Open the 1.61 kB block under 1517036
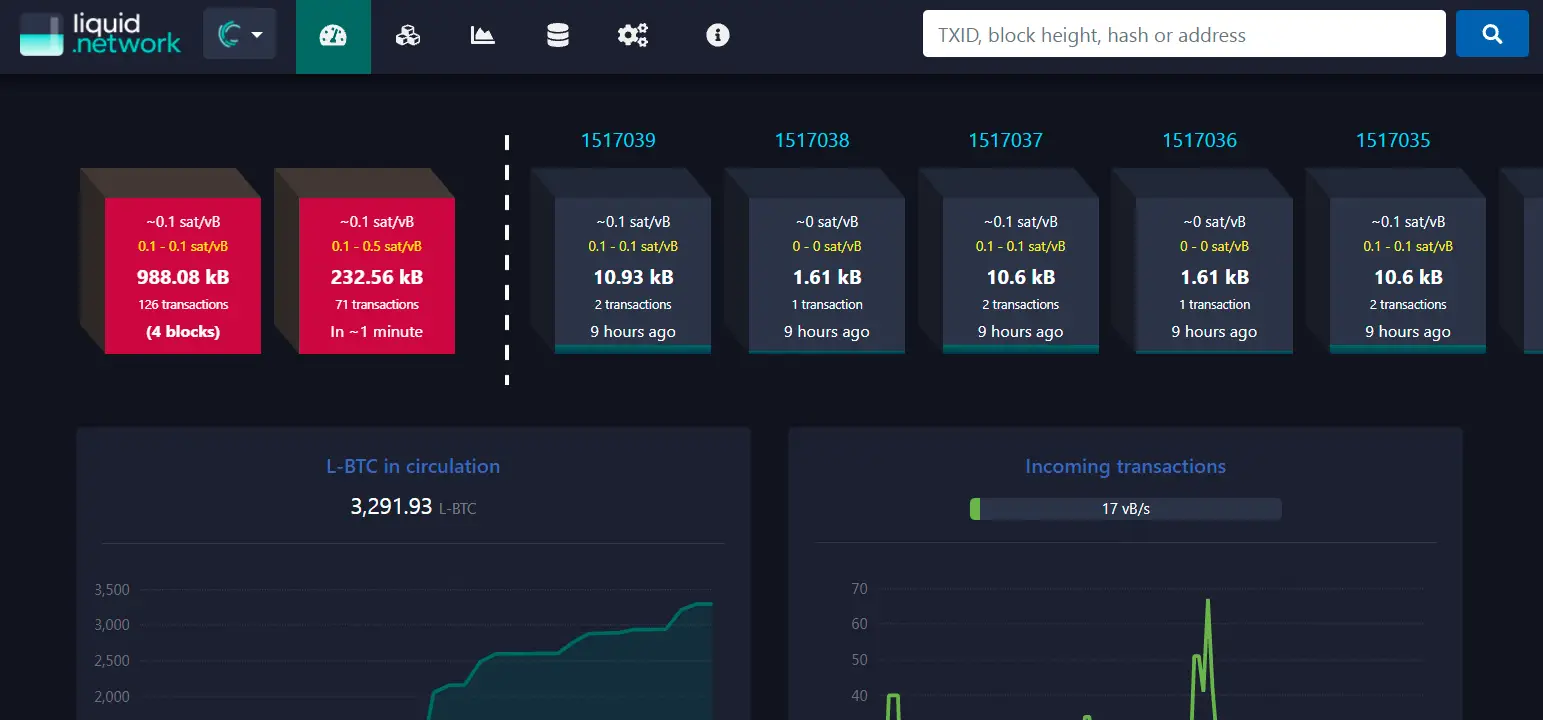Viewport: 1543px width, 720px height. coord(1215,276)
